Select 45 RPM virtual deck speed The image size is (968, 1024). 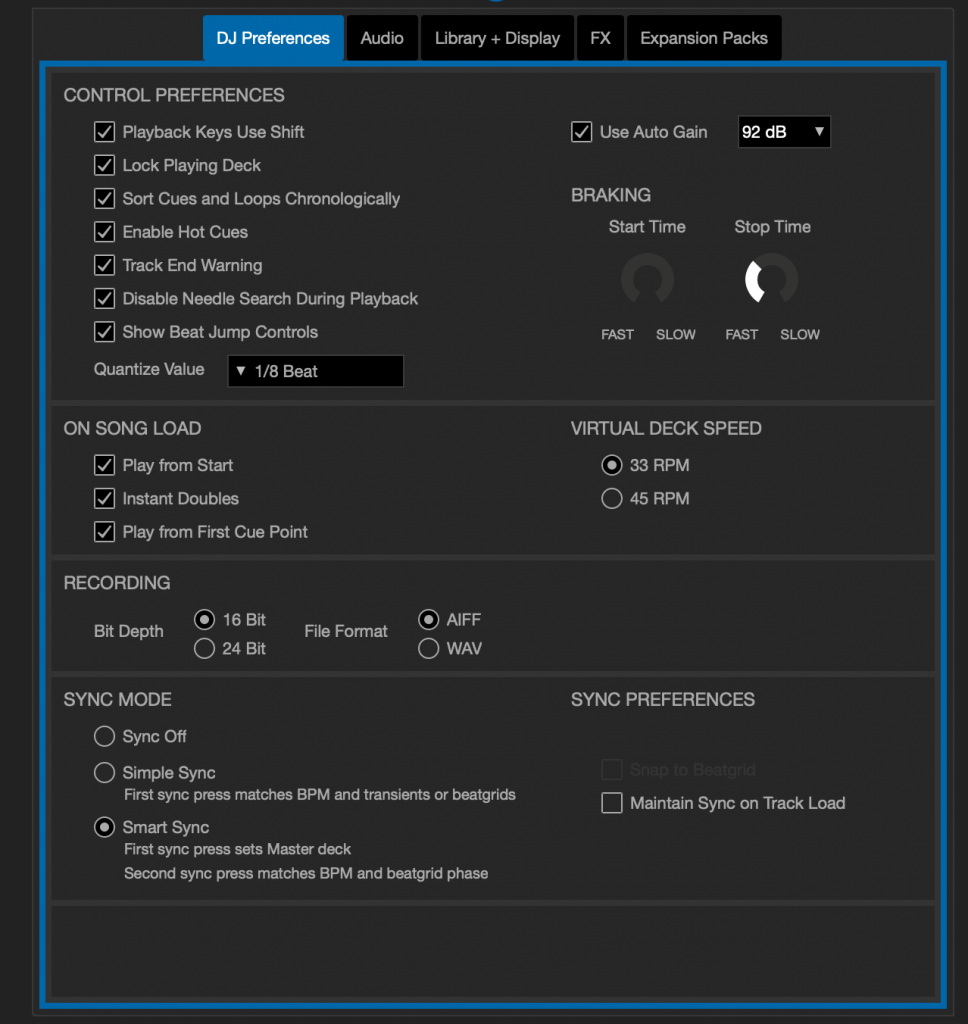pos(611,498)
